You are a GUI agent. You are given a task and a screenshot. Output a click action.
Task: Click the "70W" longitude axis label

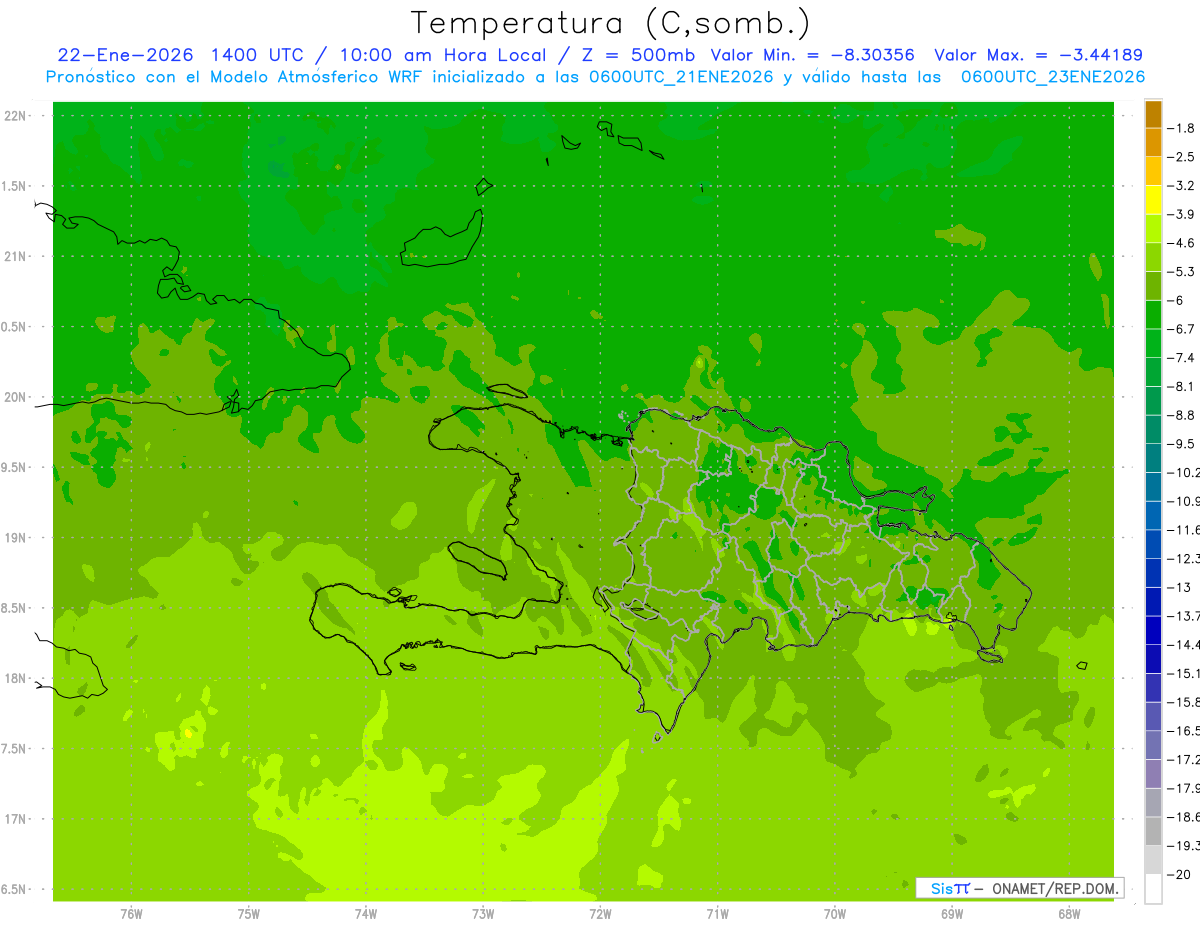click(x=834, y=914)
